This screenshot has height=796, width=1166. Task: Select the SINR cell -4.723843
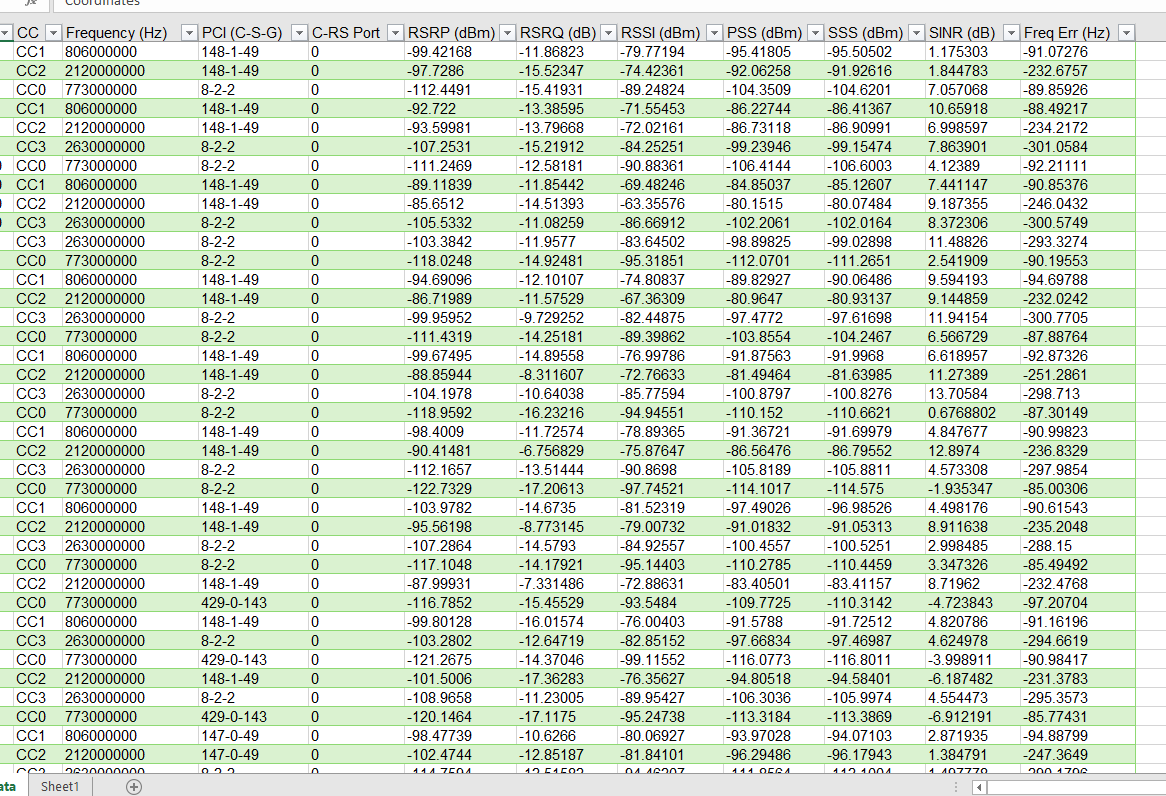point(973,603)
